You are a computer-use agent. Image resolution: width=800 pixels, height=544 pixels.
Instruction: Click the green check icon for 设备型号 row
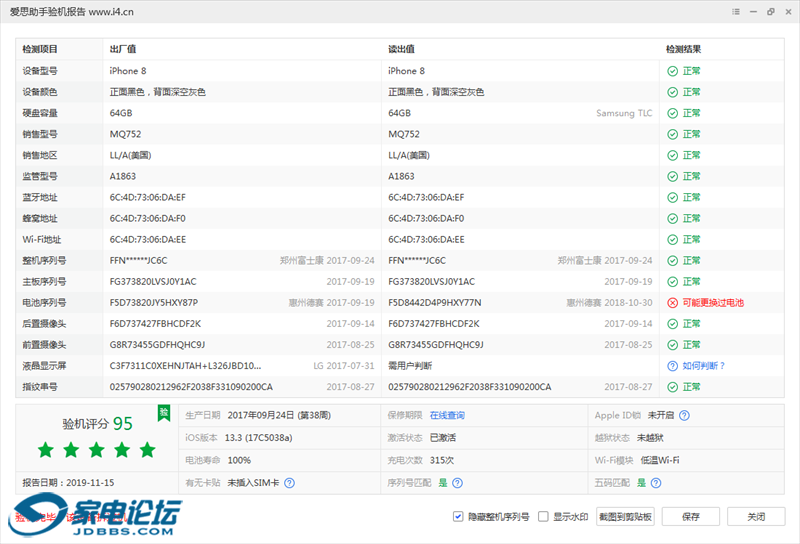[672, 71]
